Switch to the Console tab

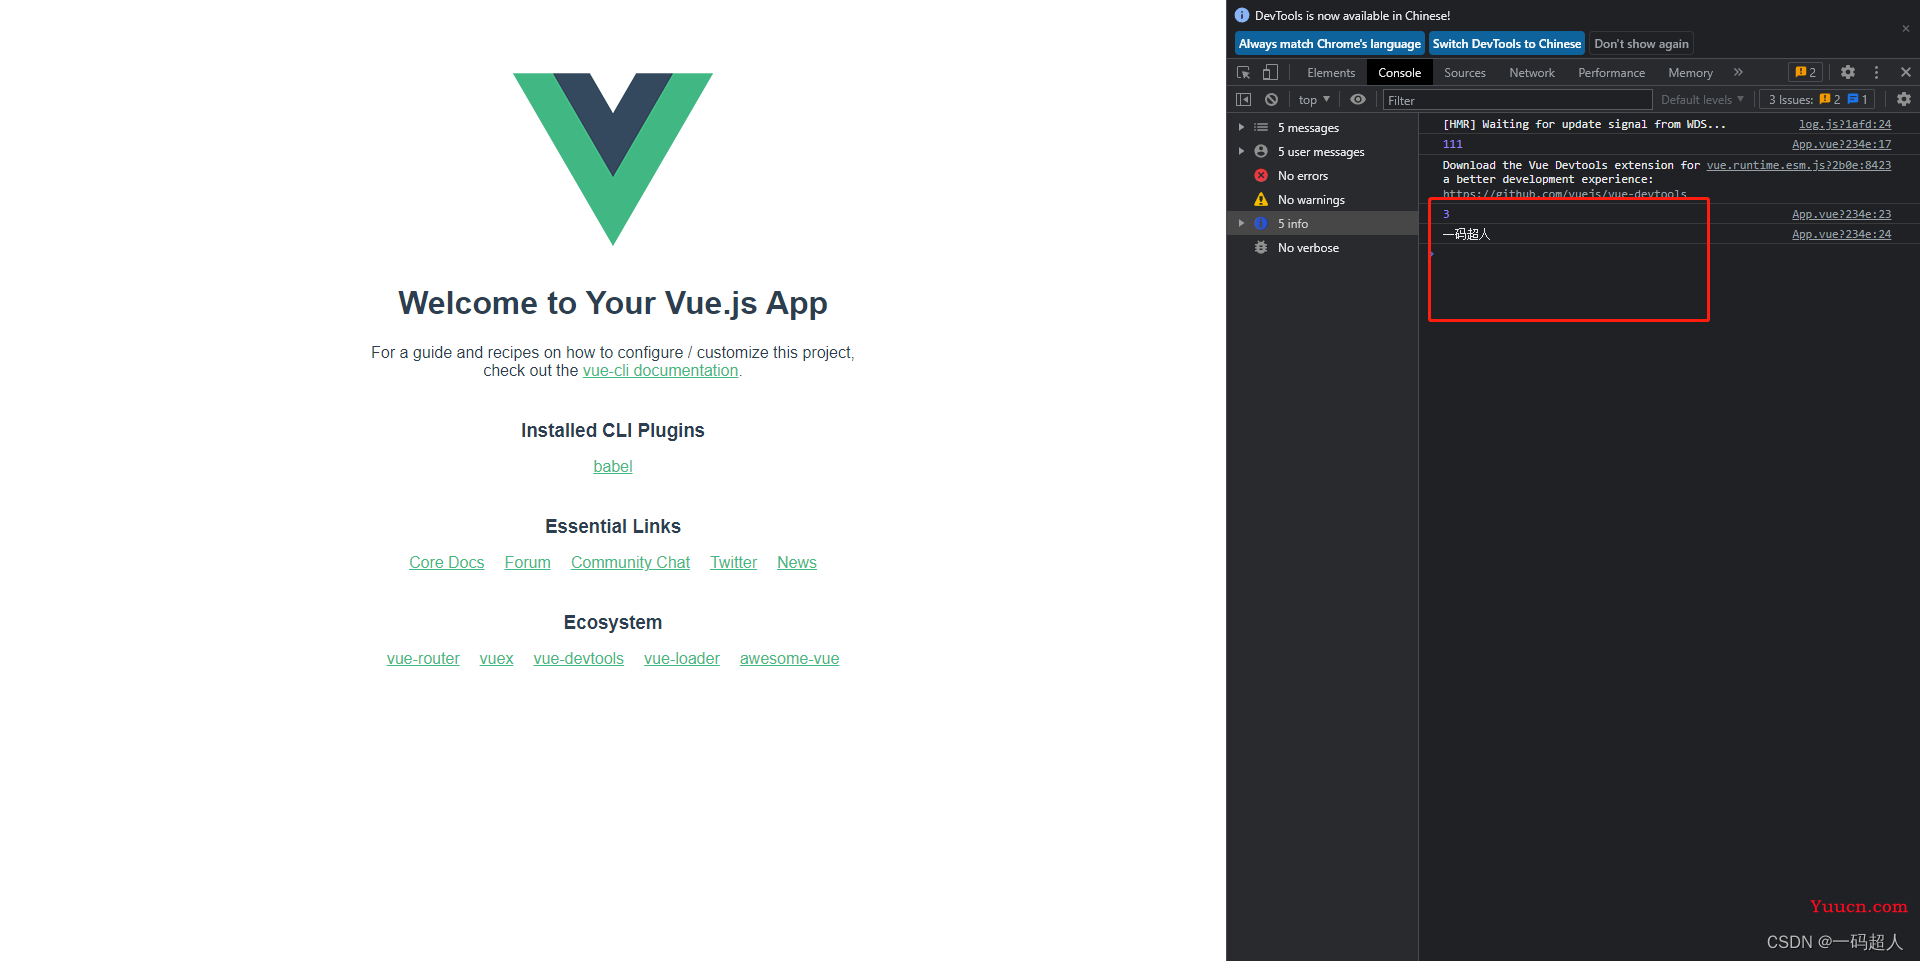pos(1399,72)
